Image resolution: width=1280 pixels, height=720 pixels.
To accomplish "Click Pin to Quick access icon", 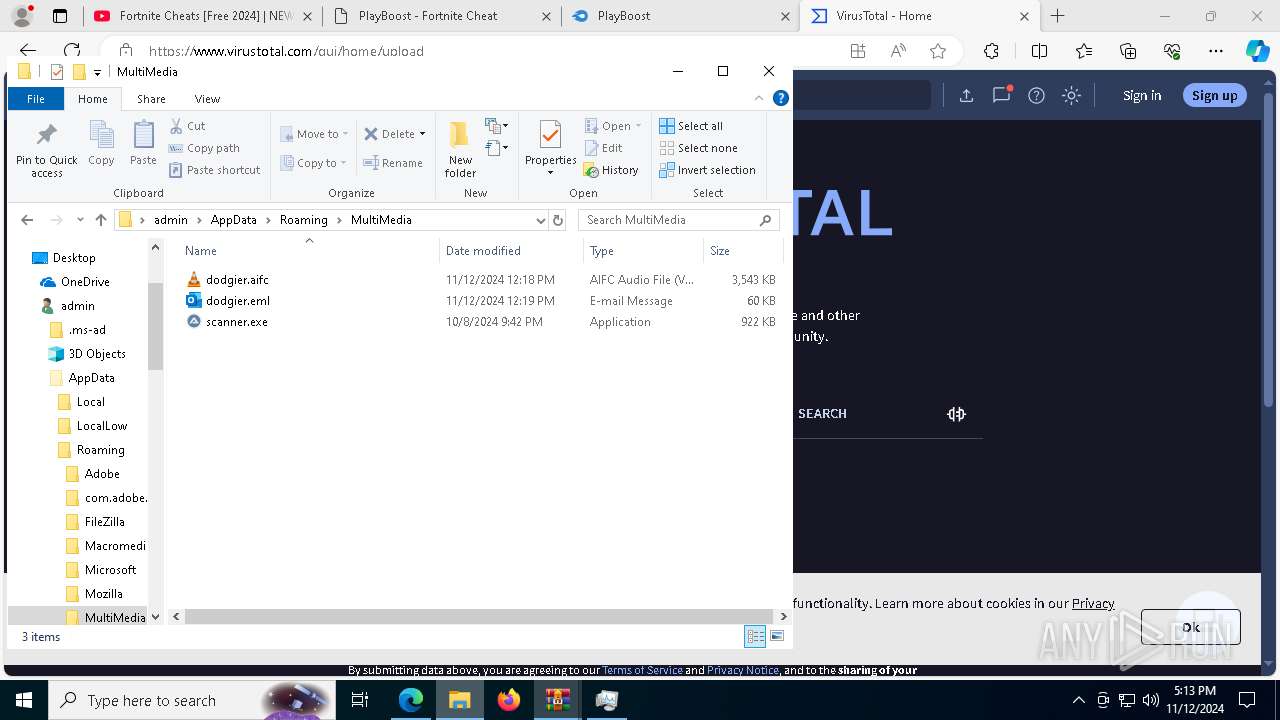I will click(x=46, y=151).
